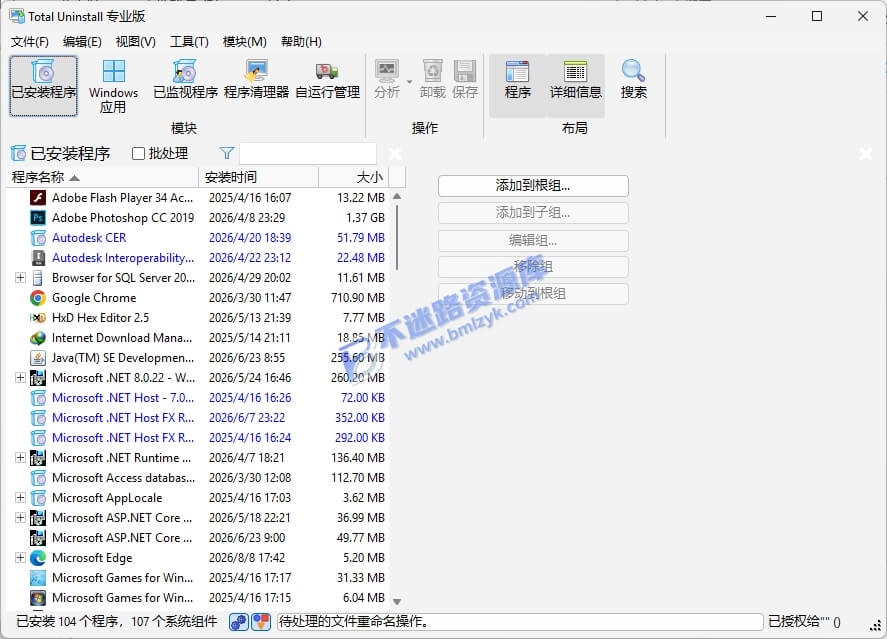Open the 模块(M) menu
Image resolution: width=887 pixels, height=639 pixels.
(x=244, y=42)
